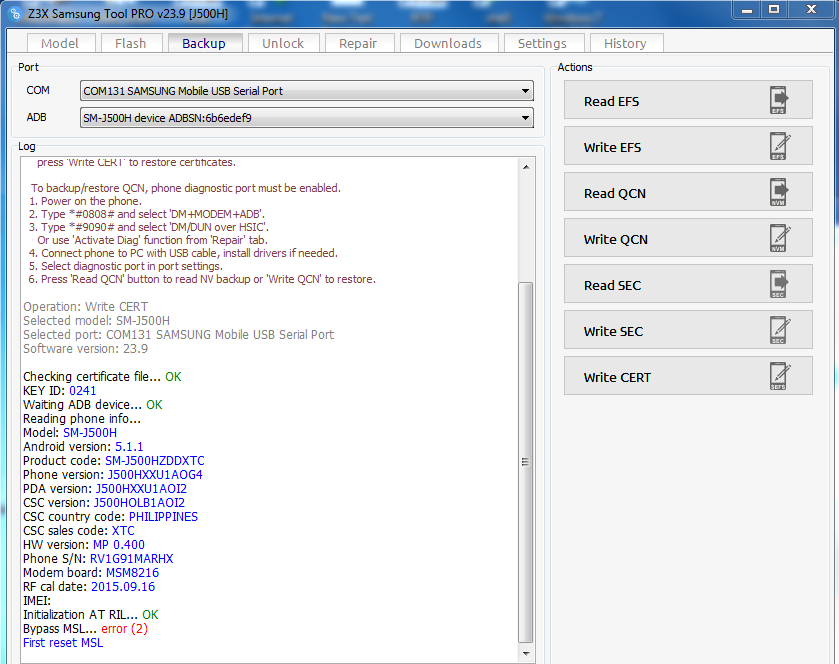The image size is (839, 664).
Task: Click the product code SM-J500HZDDXTC
Action: coord(155,461)
